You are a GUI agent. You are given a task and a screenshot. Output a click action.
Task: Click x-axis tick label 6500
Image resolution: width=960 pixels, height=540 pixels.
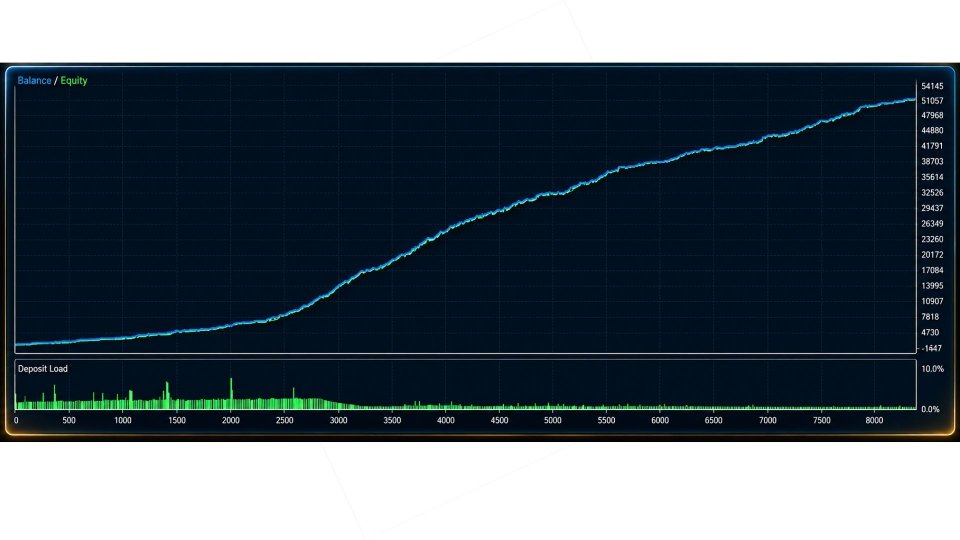point(713,421)
